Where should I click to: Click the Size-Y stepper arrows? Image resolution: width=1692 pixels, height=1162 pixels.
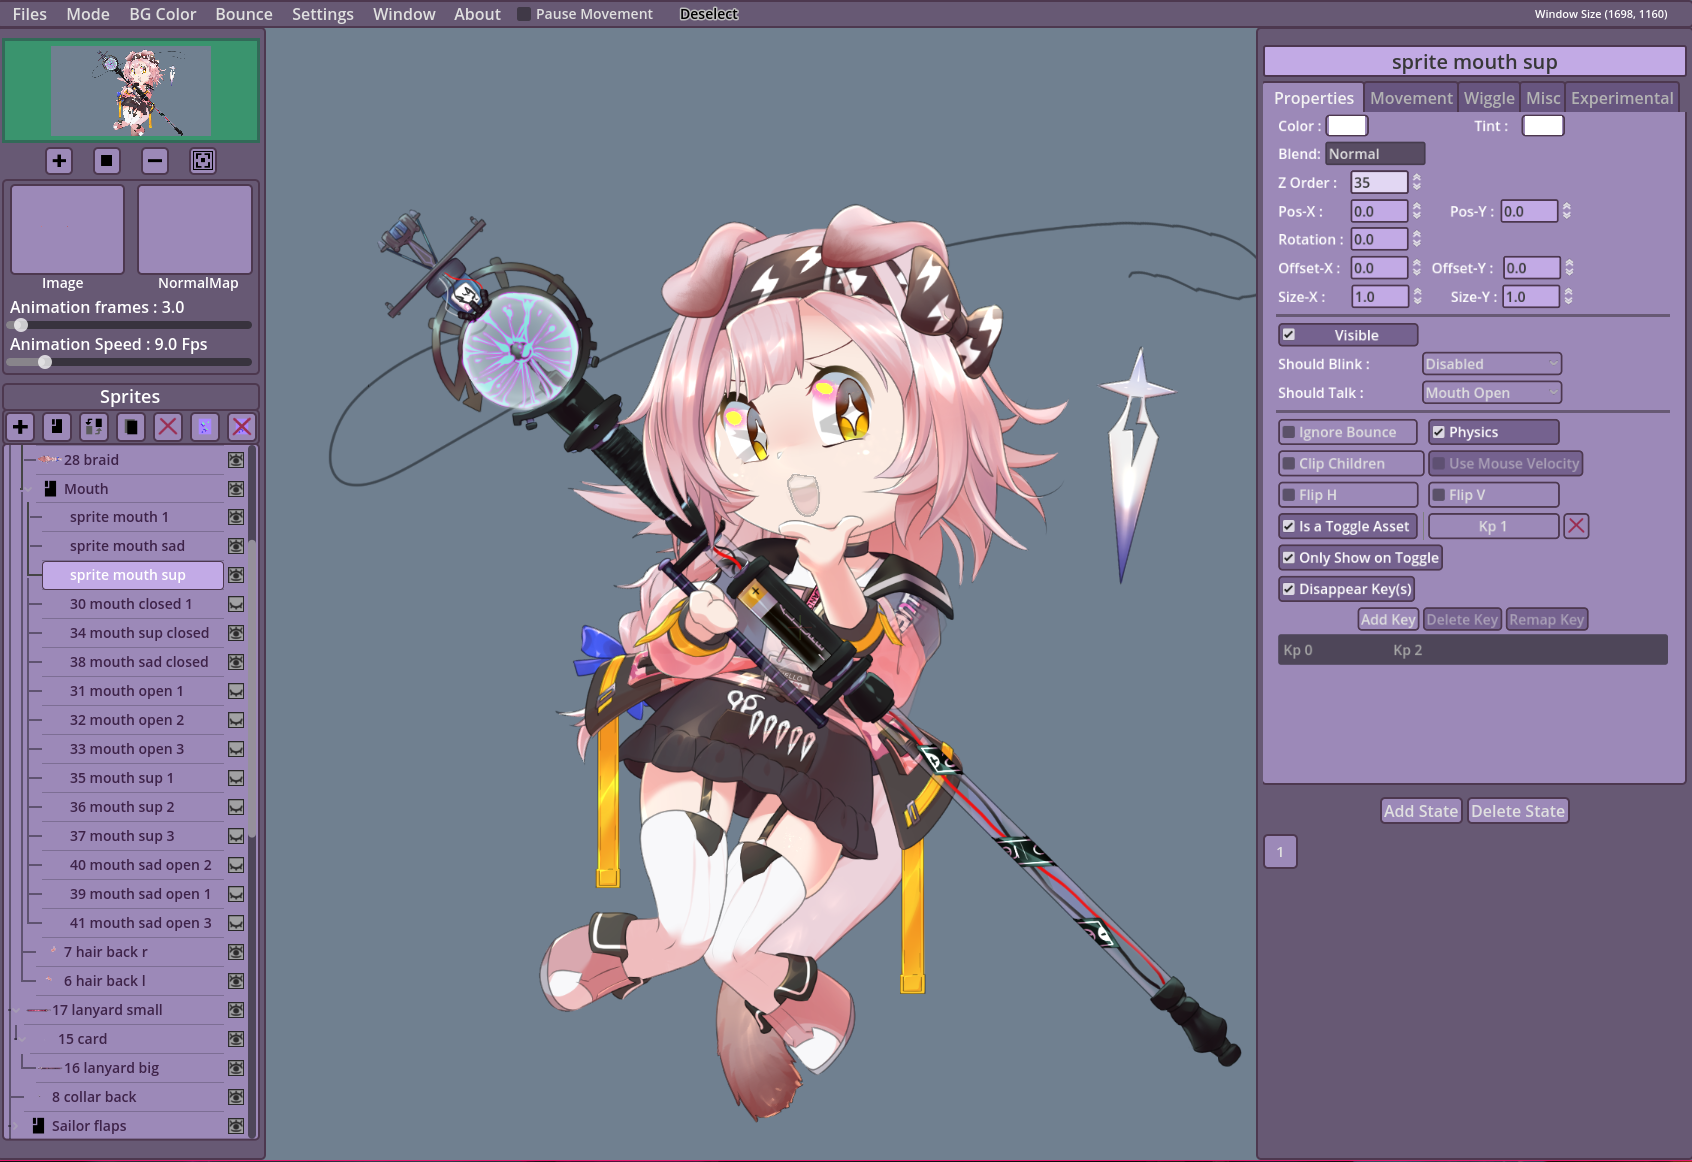click(1568, 296)
